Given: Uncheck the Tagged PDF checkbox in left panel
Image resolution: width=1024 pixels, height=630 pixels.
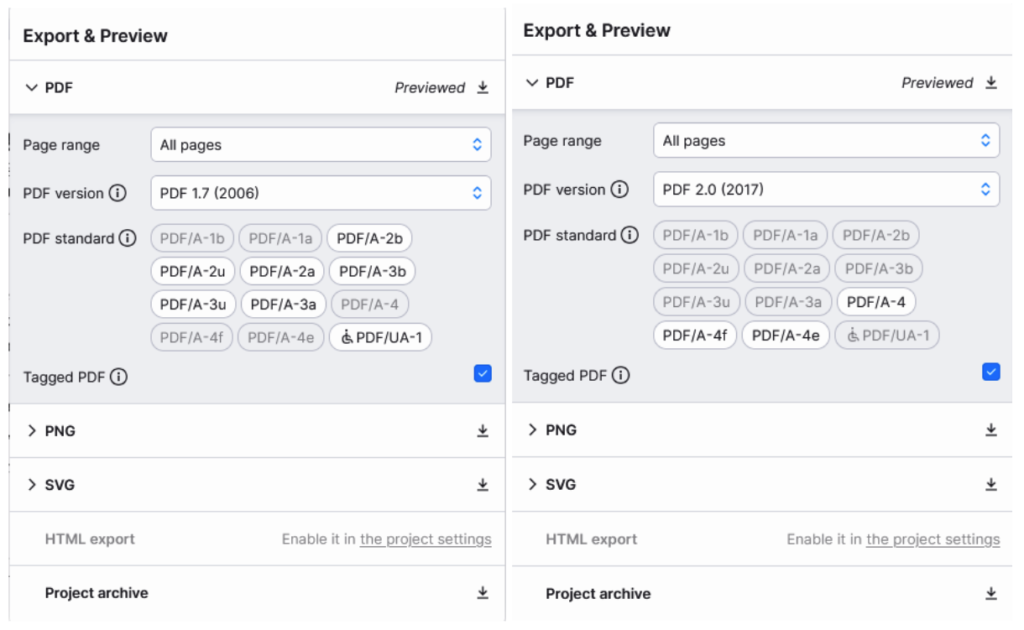Looking at the screenshot, I should tap(481, 374).
